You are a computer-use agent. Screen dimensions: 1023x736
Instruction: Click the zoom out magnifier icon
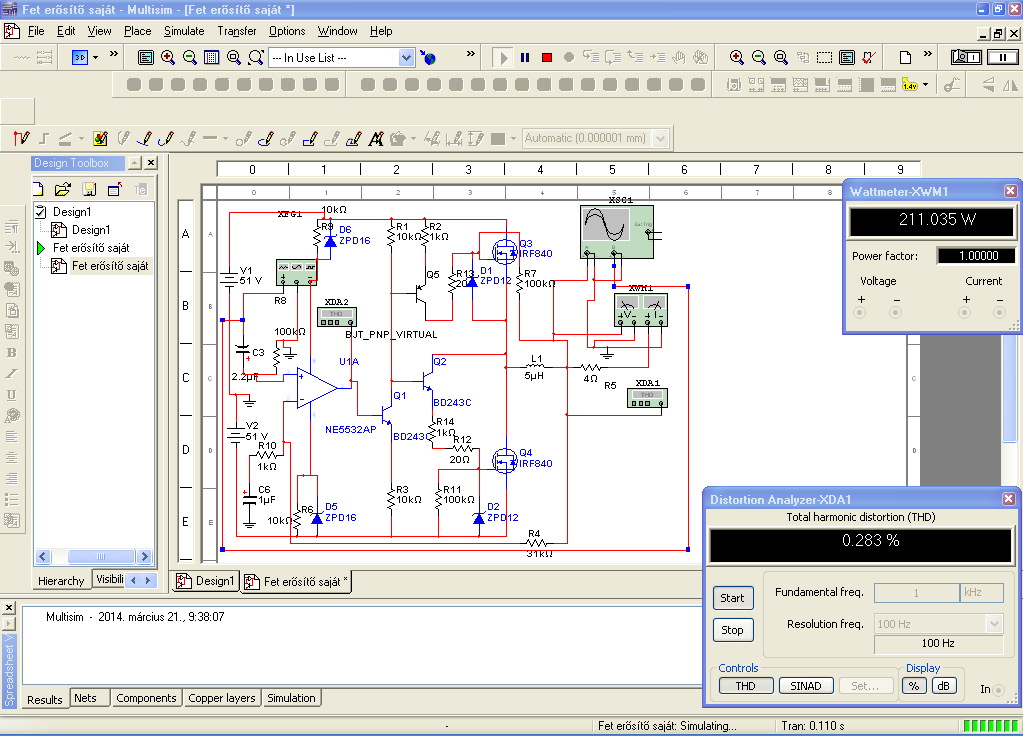pos(189,58)
